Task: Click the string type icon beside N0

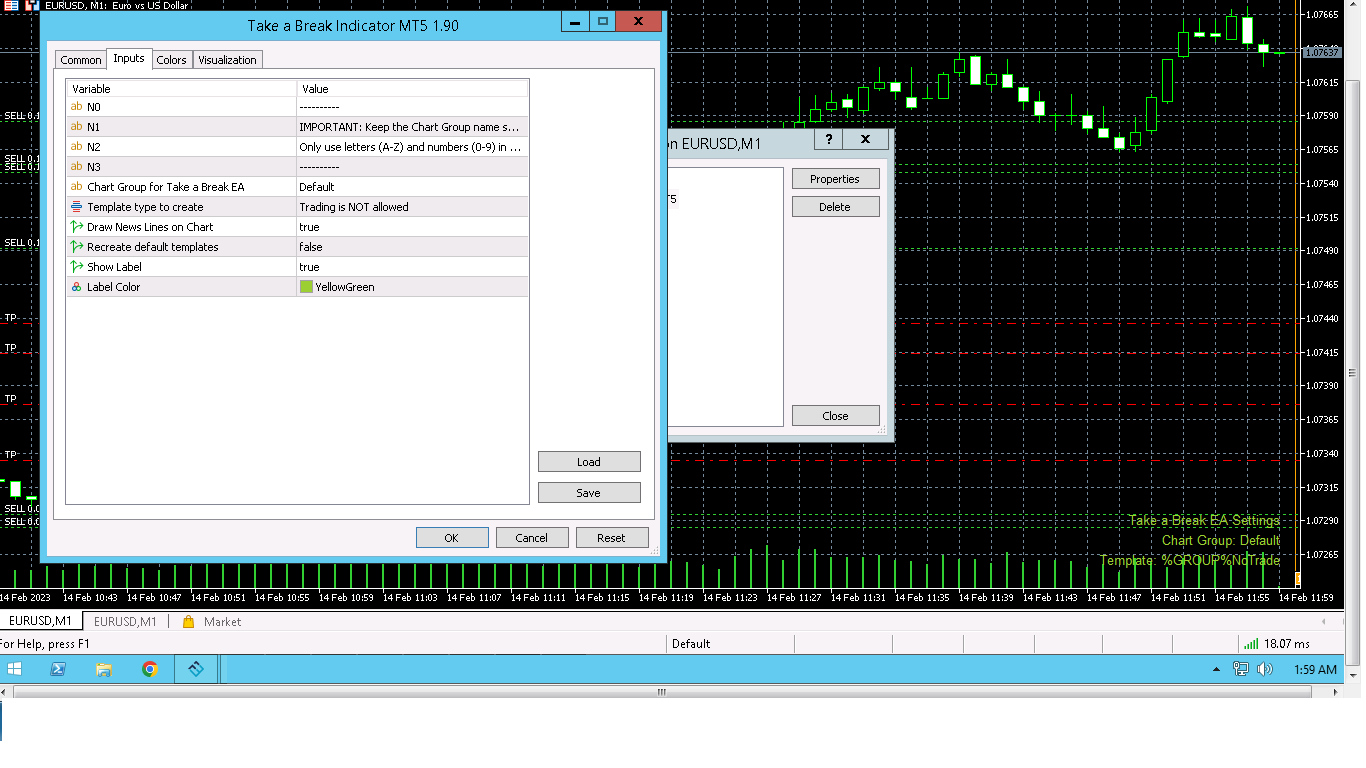Action: point(77,107)
